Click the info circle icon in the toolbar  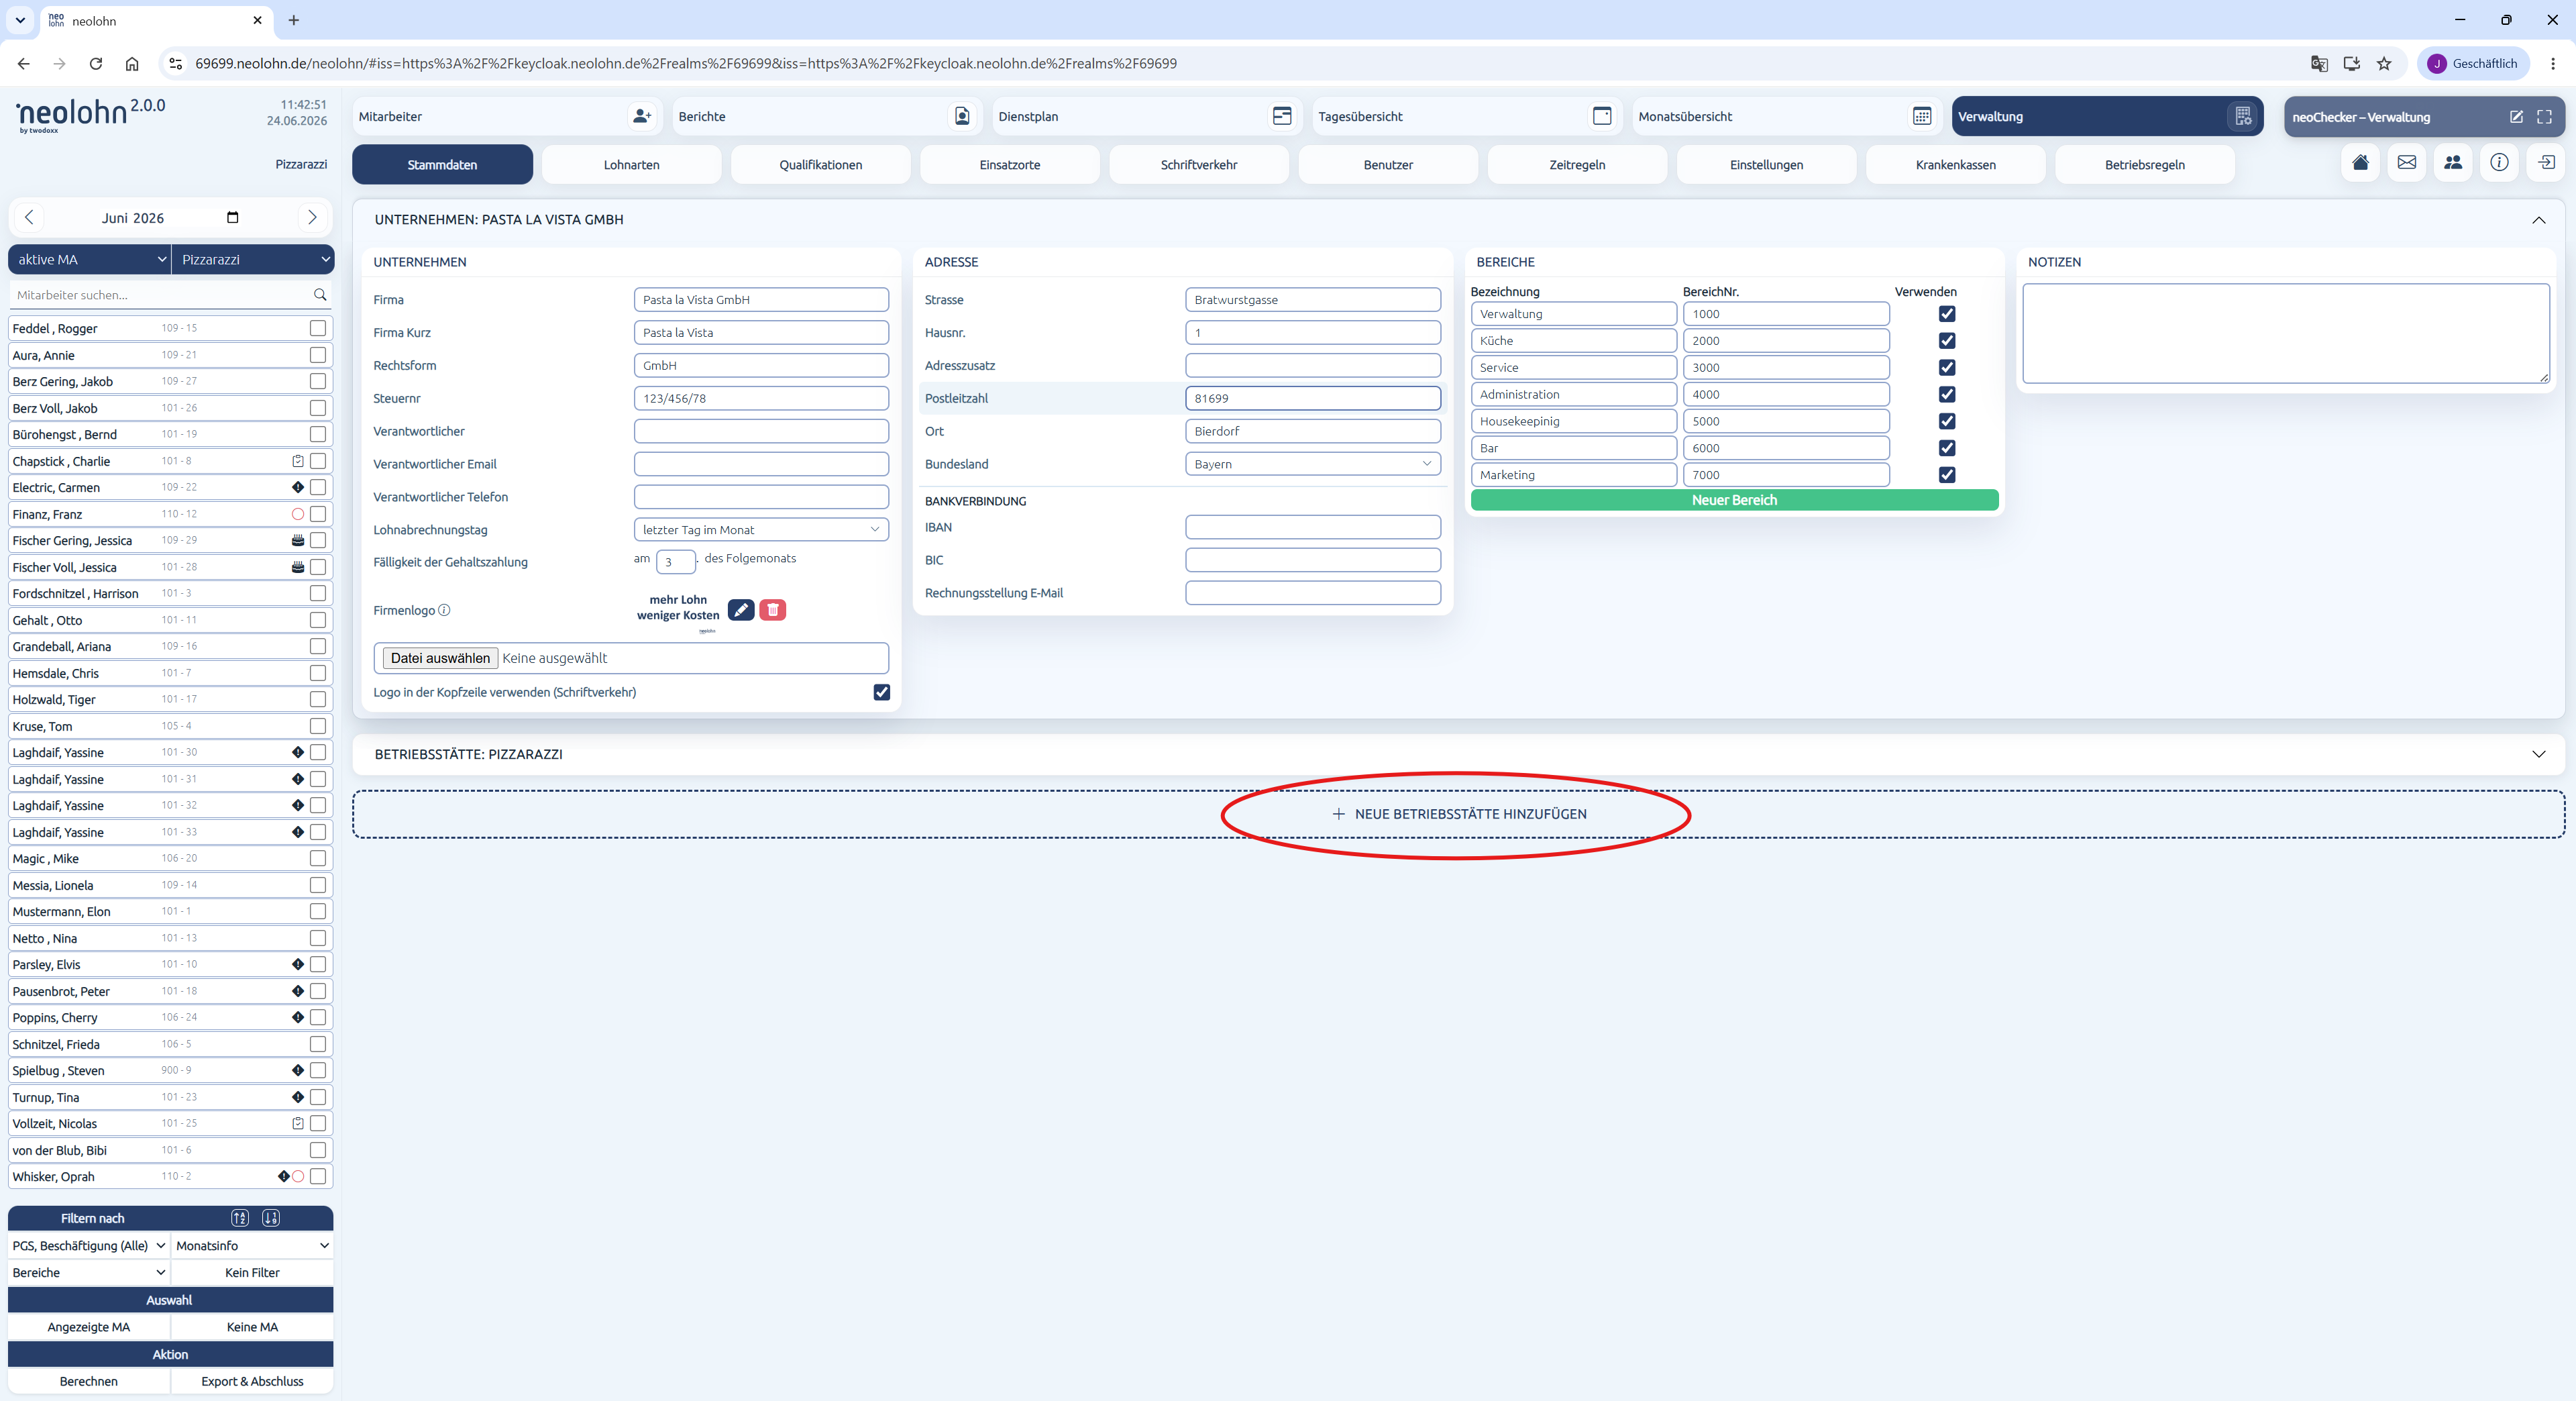[2499, 163]
